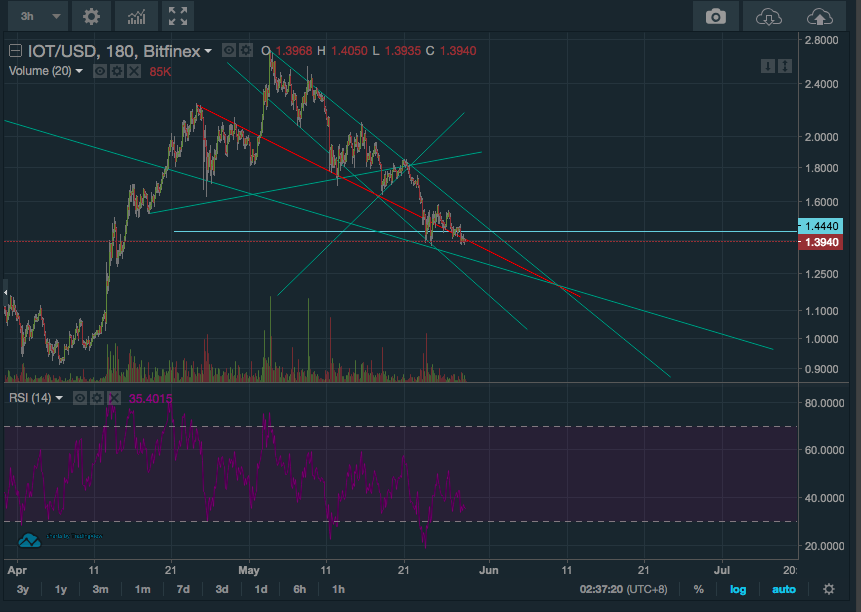Click the close price value 1.3940 in legend
Image resolution: width=861 pixels, height=612 pixels.
(x=458, y=51)
